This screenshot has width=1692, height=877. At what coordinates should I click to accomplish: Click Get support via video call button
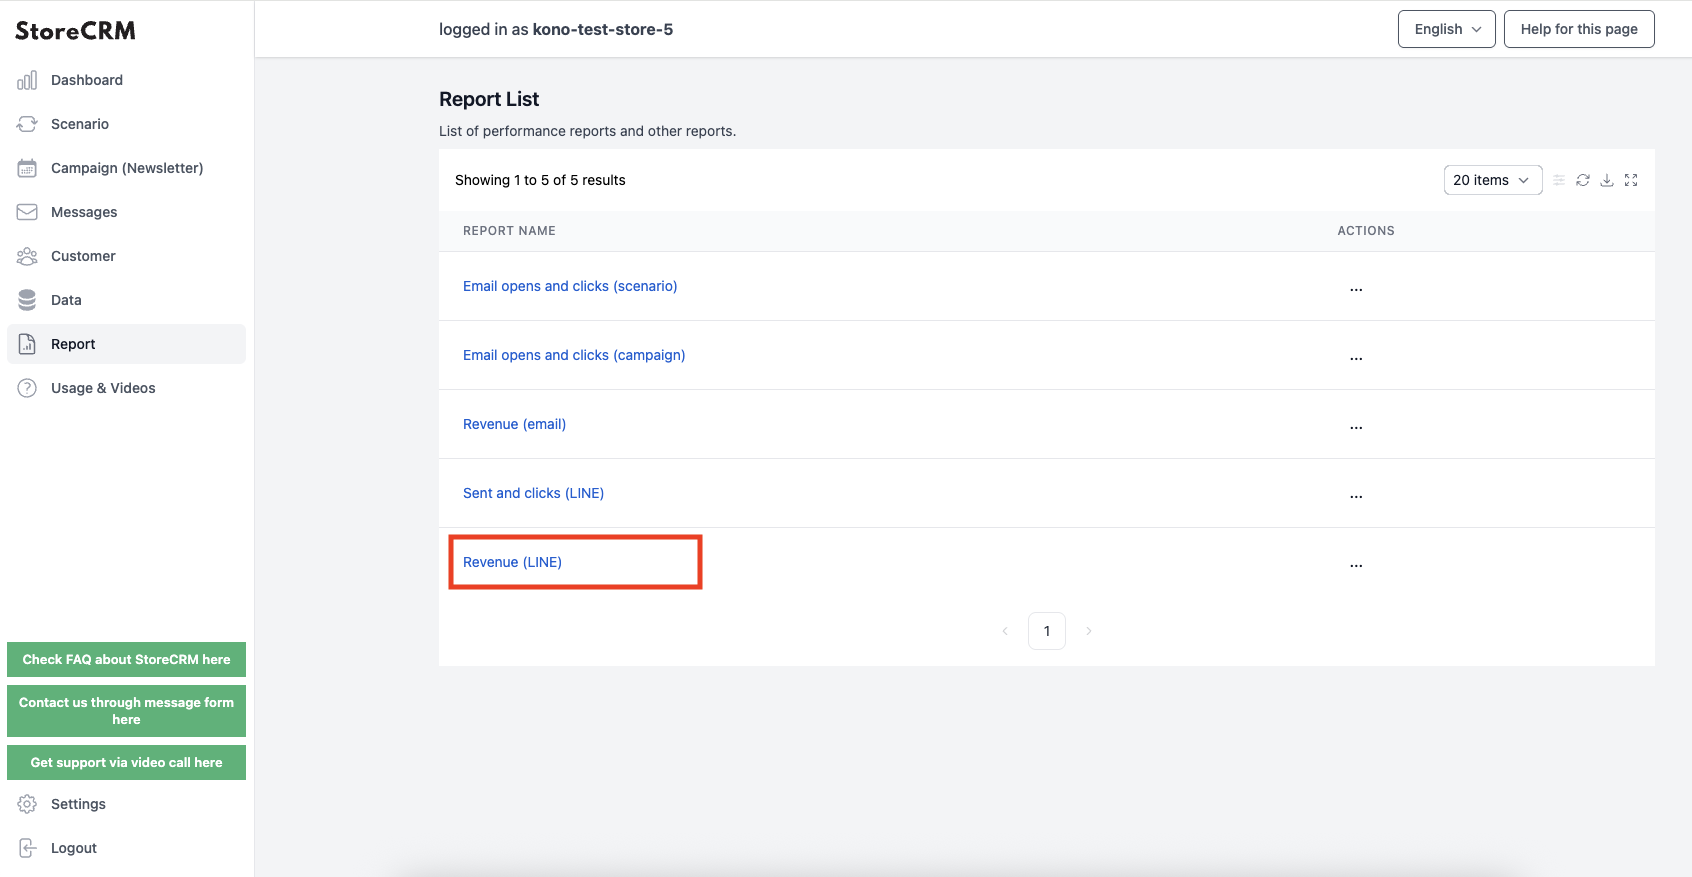(126, 762)
